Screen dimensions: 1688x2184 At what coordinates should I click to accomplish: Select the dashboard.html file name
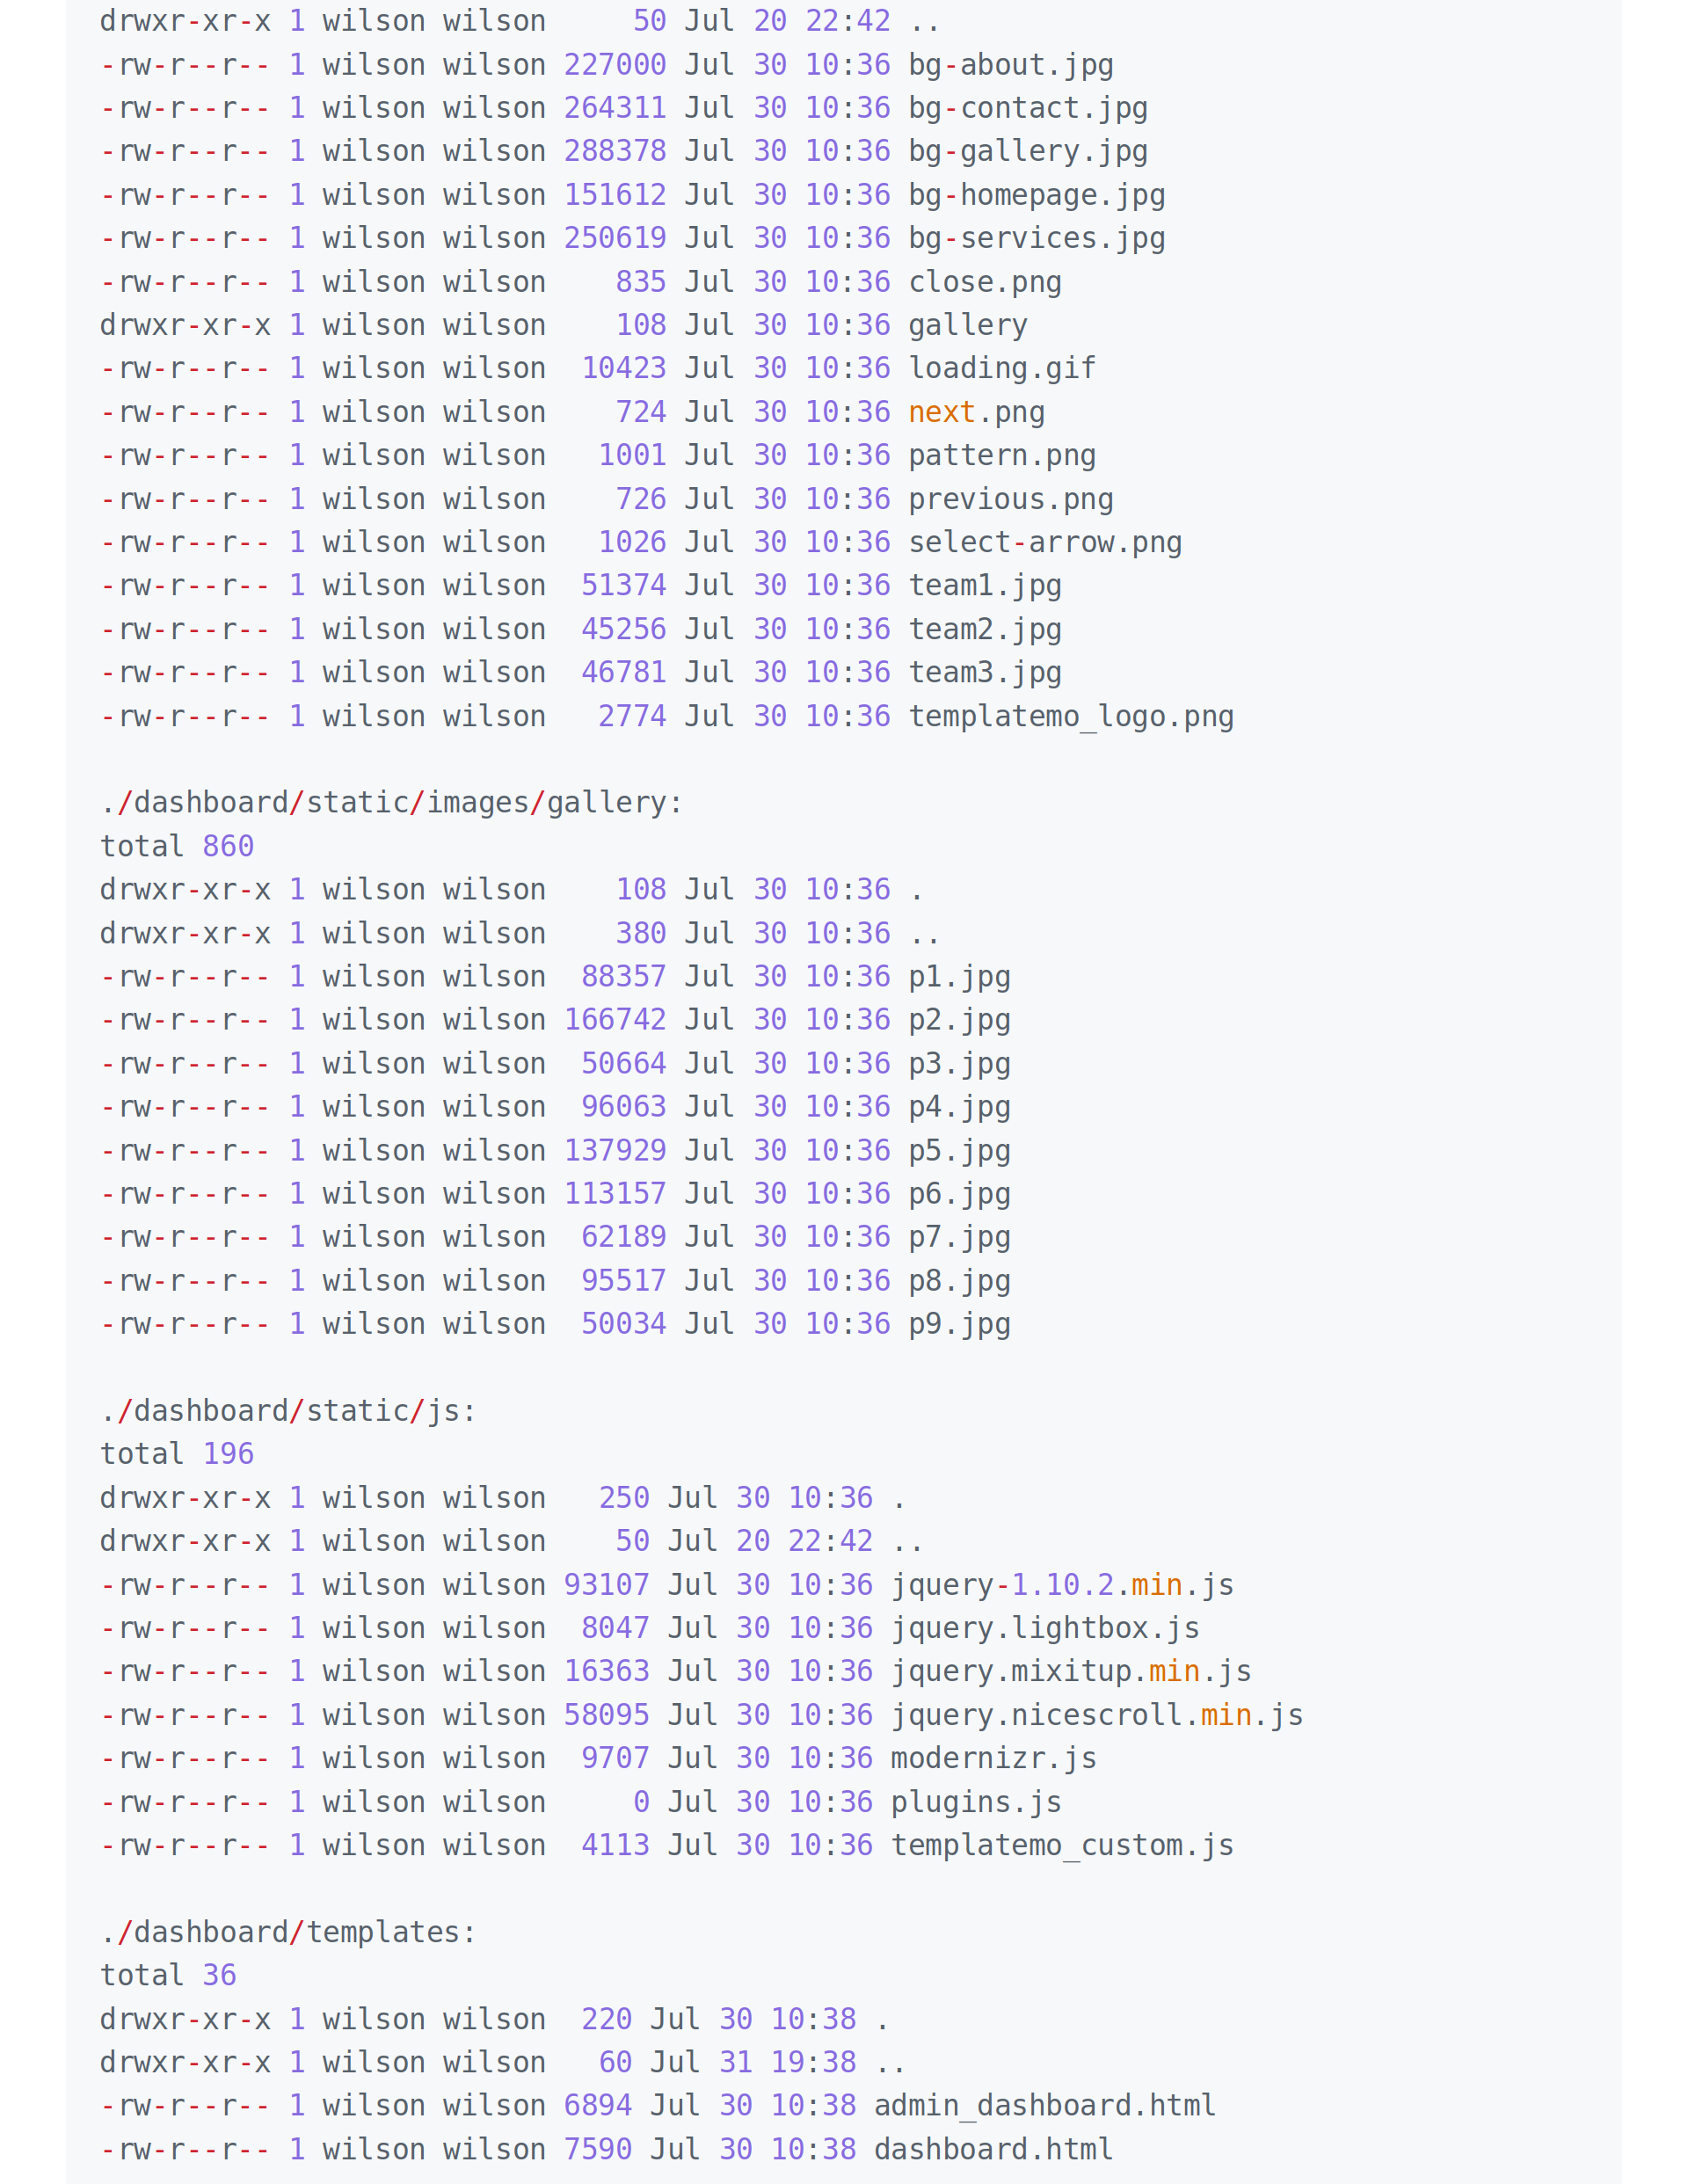pos(993,2149)
